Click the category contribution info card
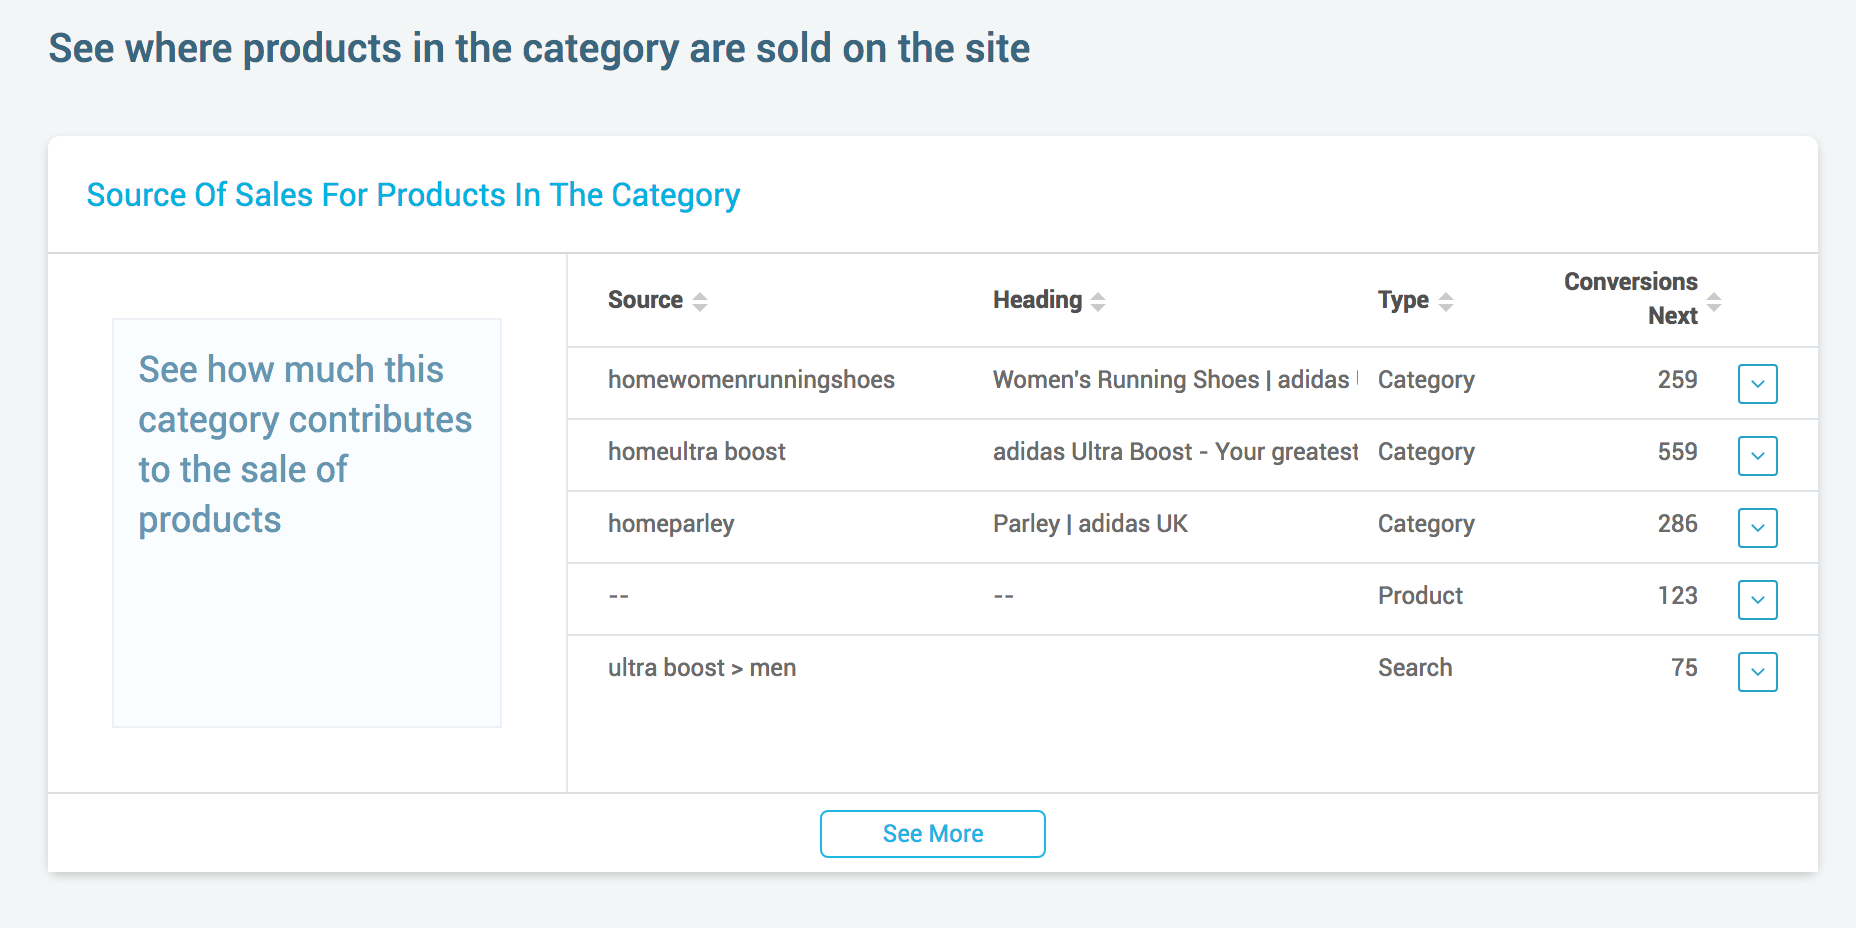Viewport: 1856px width, 928px height. pos(307,522)
